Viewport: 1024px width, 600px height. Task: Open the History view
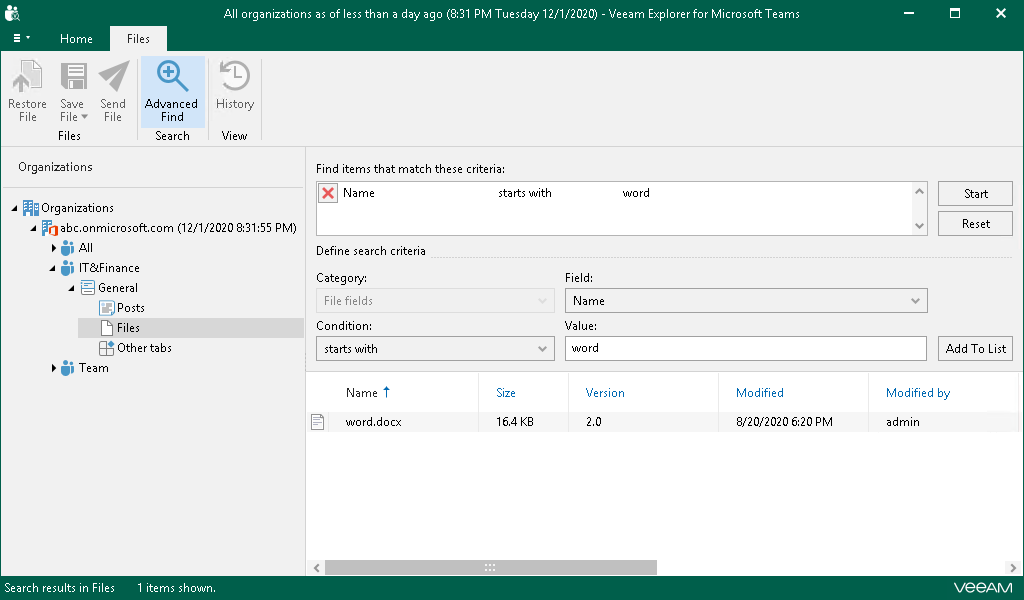point(234,91)
